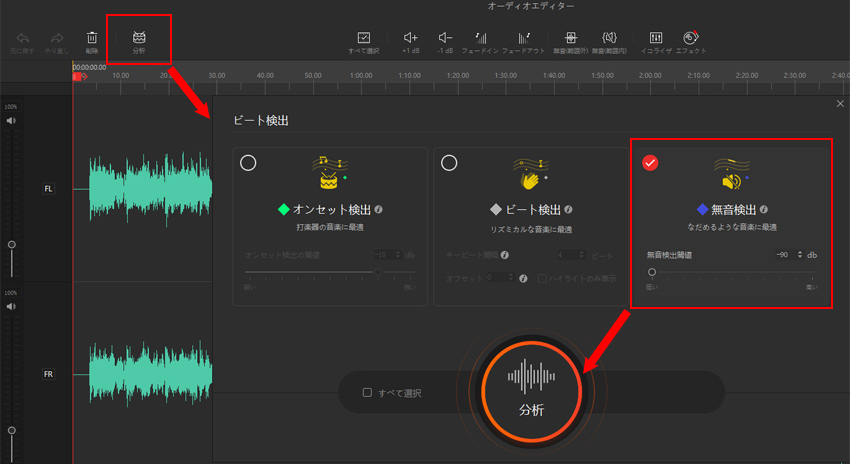
Task: Click the 00:00:00.00 timecode display
Action: [89, 67]
